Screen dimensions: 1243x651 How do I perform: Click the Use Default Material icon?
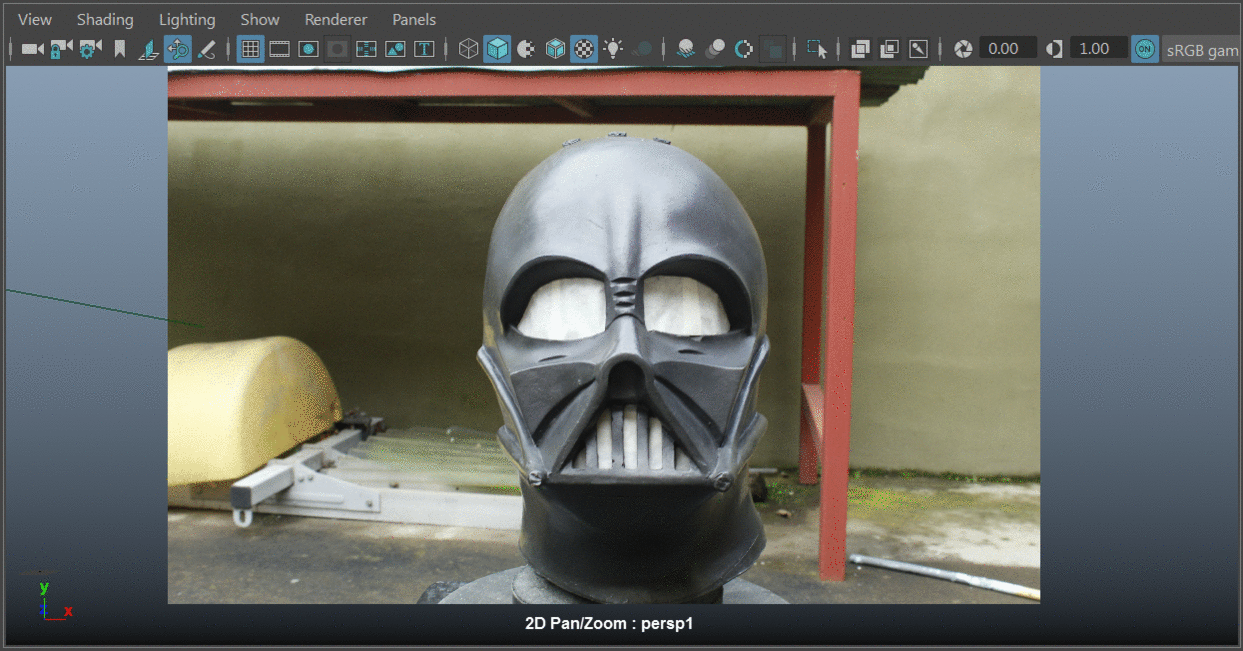[527, 48]
